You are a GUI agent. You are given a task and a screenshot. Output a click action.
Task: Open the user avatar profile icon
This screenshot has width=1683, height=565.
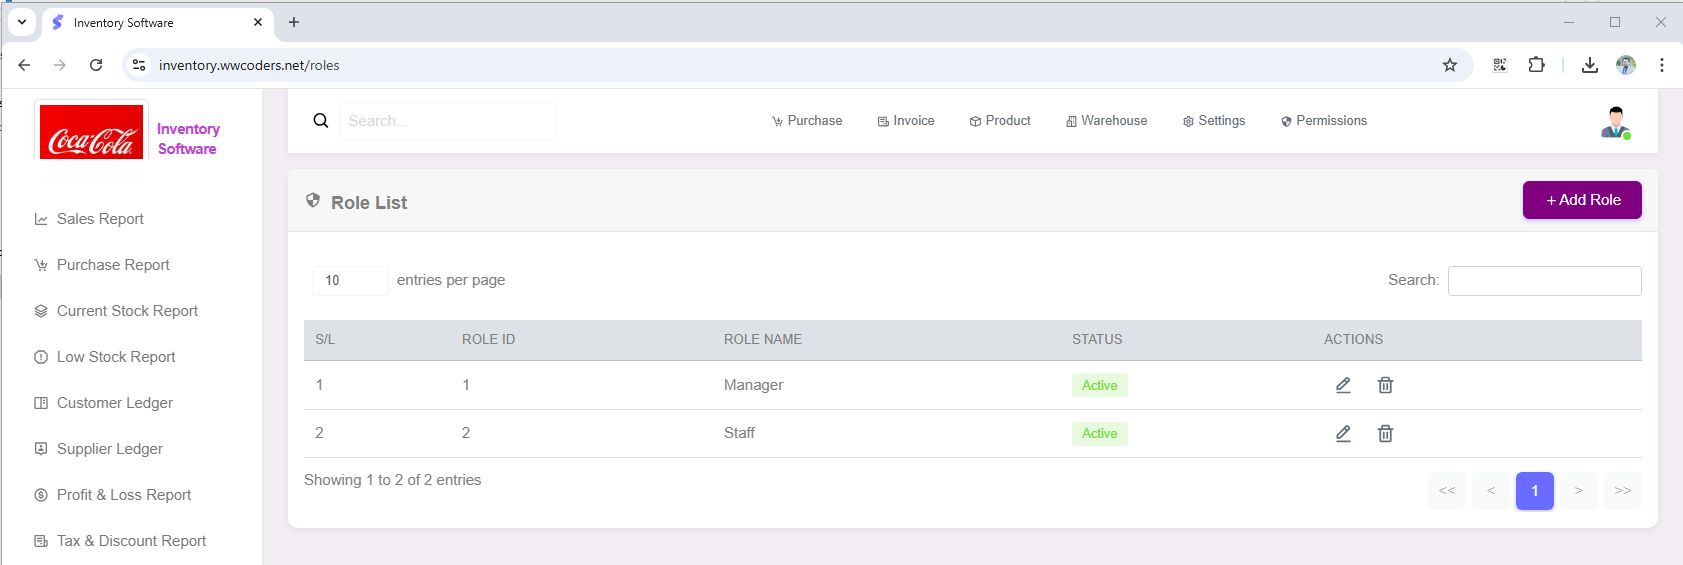pos(1615,122)
